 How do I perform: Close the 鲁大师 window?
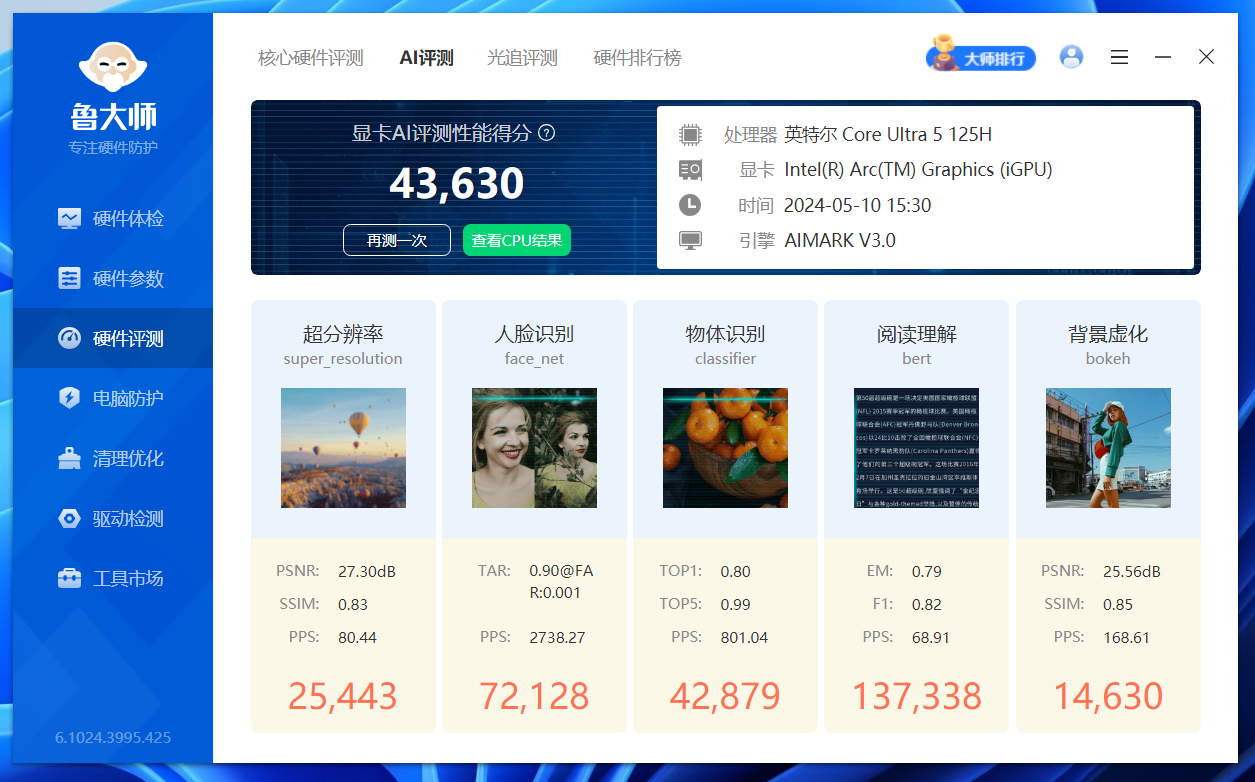click(x=1207, y=57)
